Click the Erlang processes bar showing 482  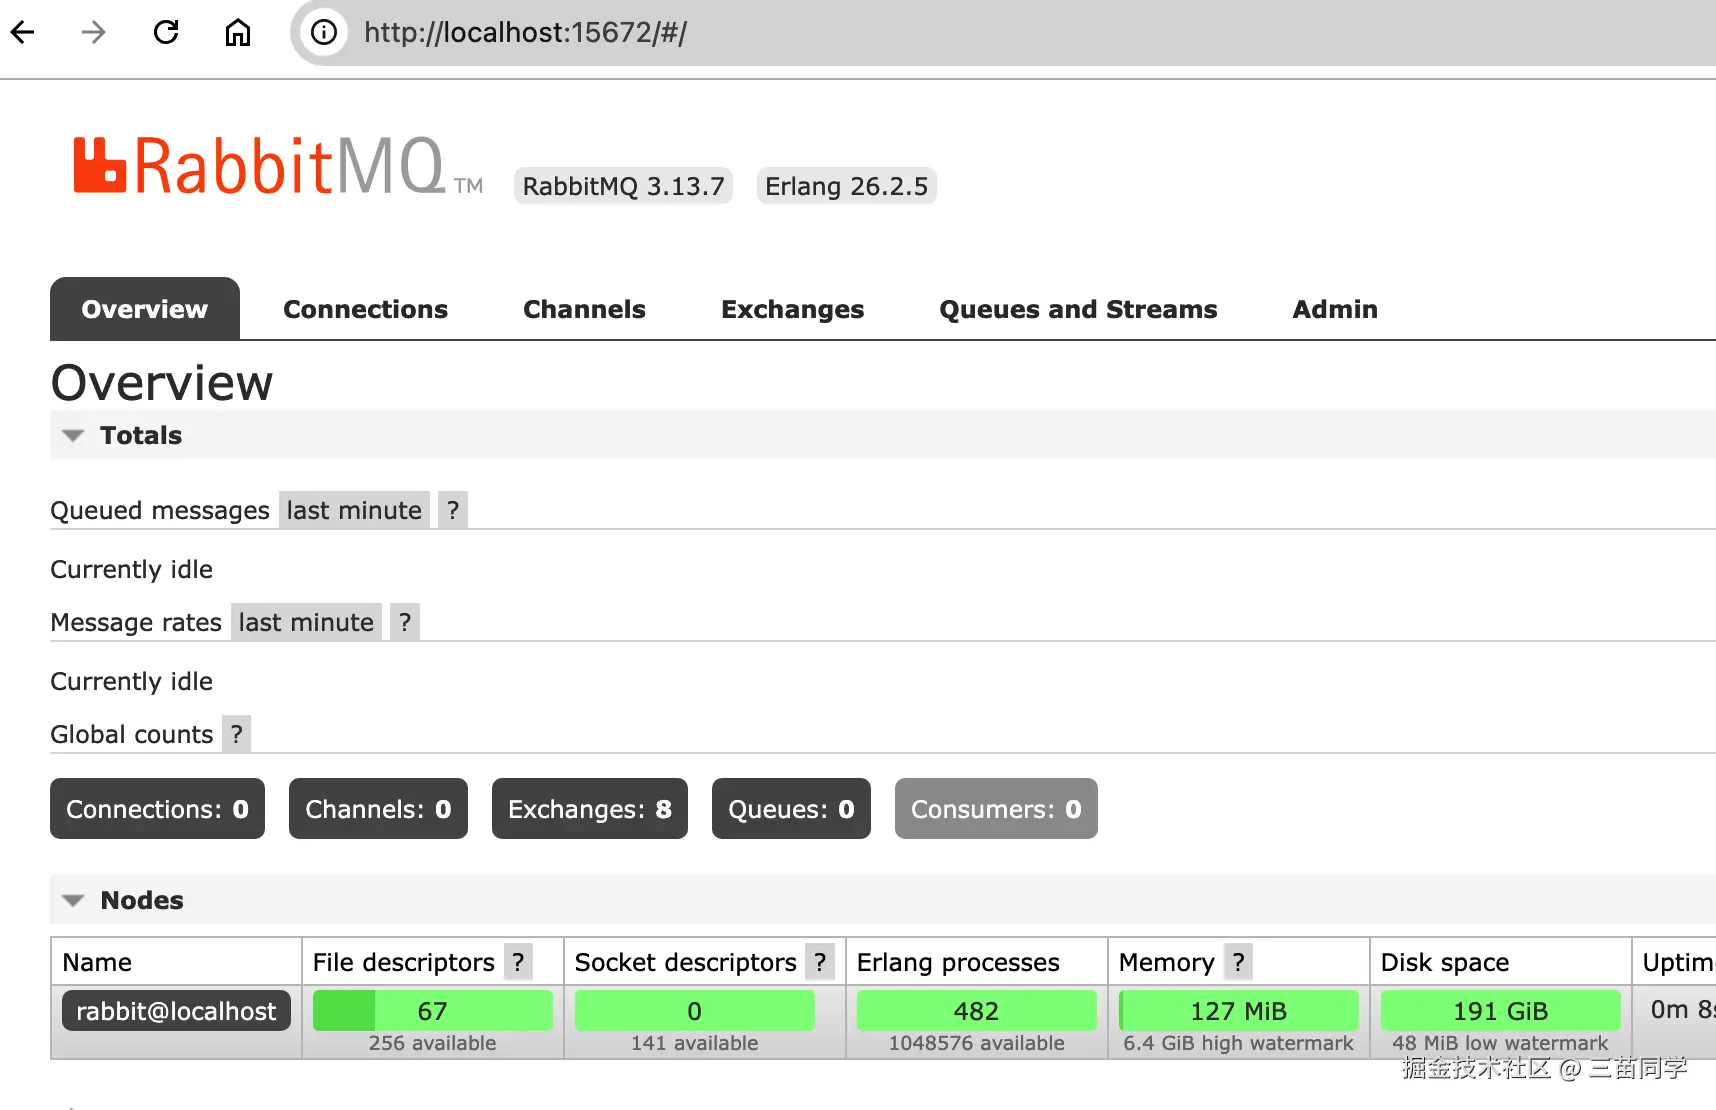tap(977, 1011)
